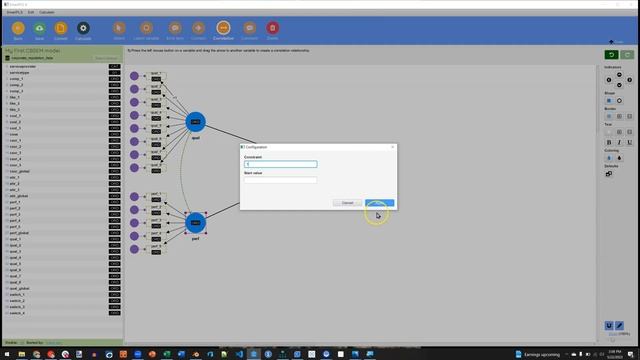Image resolution: width=640 pixels, height=360 pixels.
Task: Open the Edit menu
Action: [x=31, y=12]
